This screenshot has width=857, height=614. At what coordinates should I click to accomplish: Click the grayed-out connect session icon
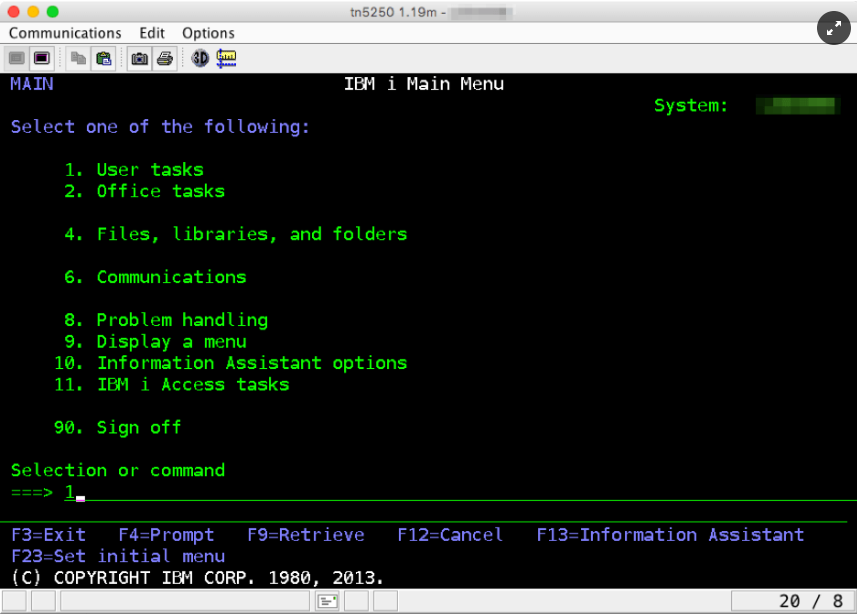coord(17,58)
